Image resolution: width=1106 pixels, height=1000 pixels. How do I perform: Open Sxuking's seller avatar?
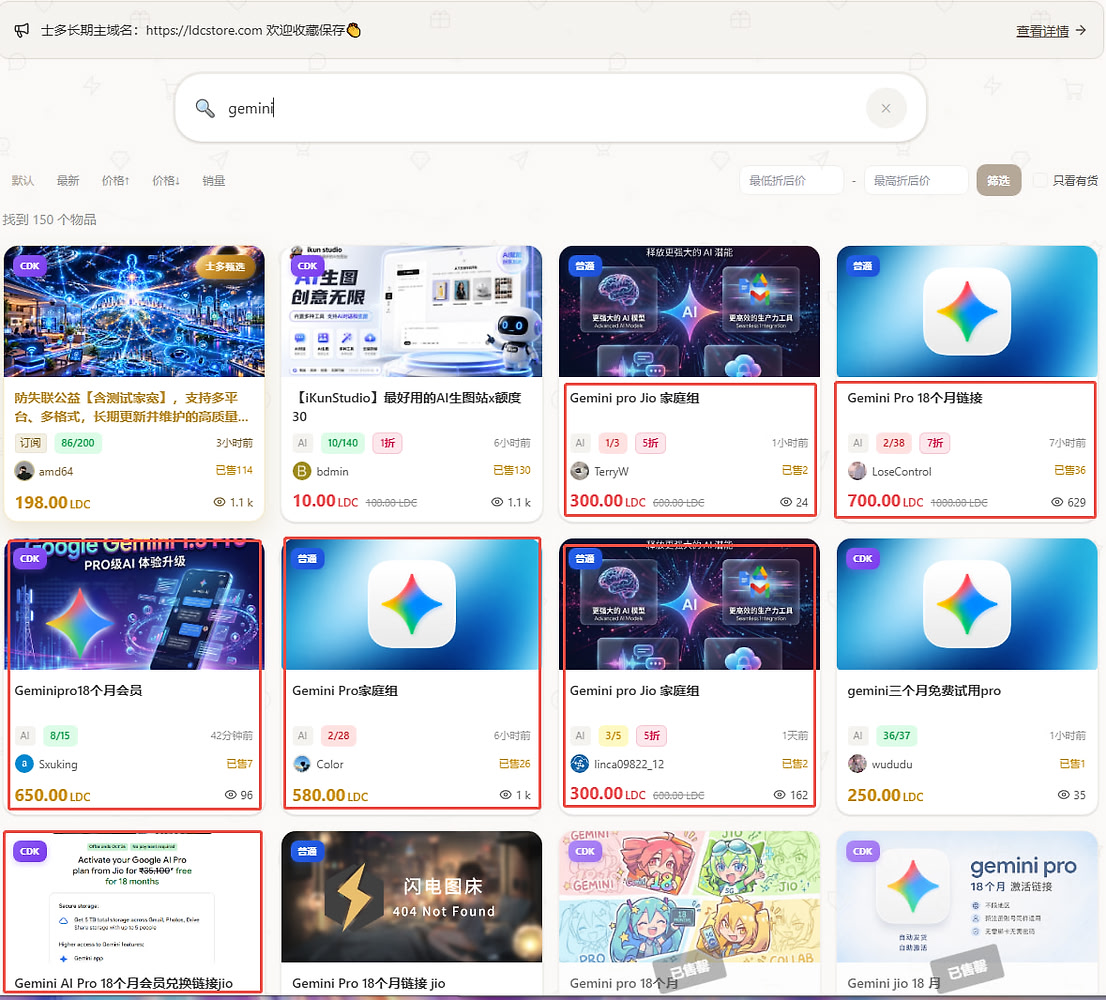(24, 764)
